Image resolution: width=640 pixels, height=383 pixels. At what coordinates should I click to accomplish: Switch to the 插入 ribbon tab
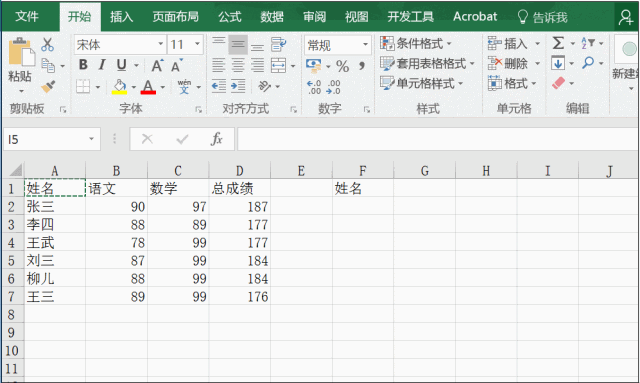pyautogui.click(x=122, y=17)
